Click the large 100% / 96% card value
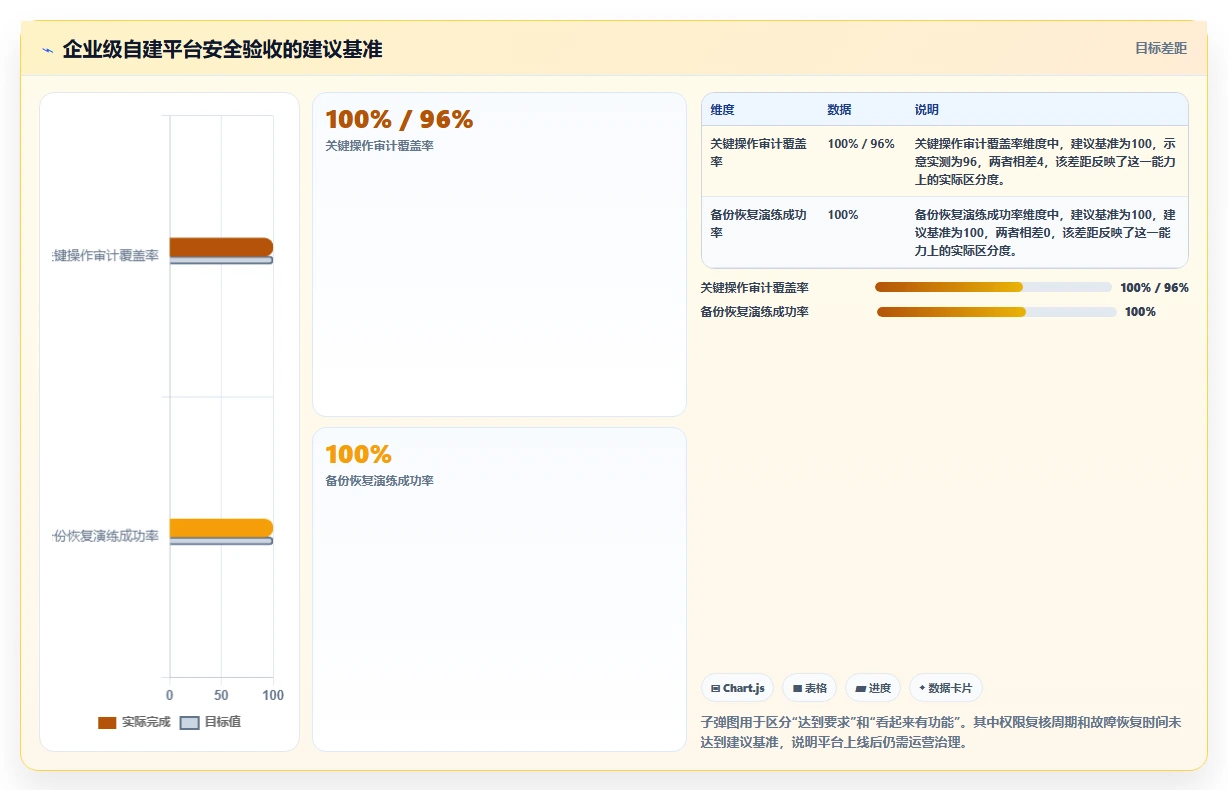Screen dimensions: 1228x790 coord(399,120)
